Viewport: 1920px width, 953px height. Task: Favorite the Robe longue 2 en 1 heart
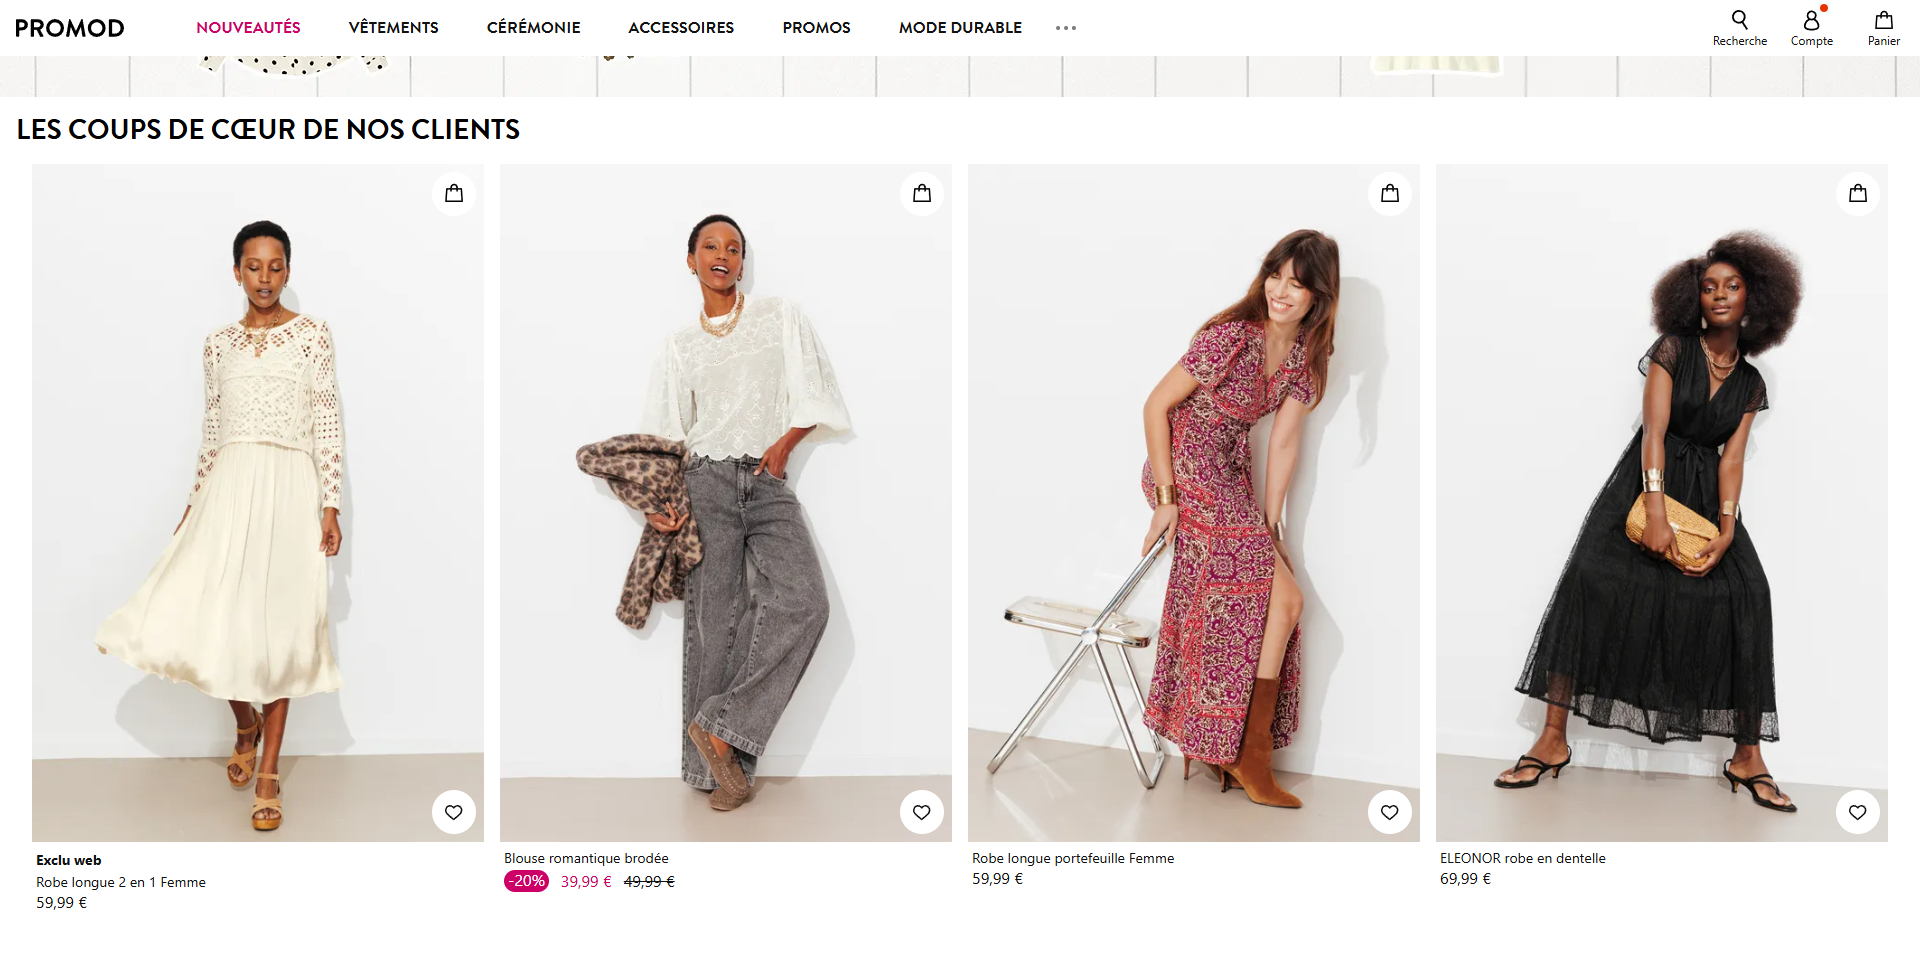pos(454,812)
